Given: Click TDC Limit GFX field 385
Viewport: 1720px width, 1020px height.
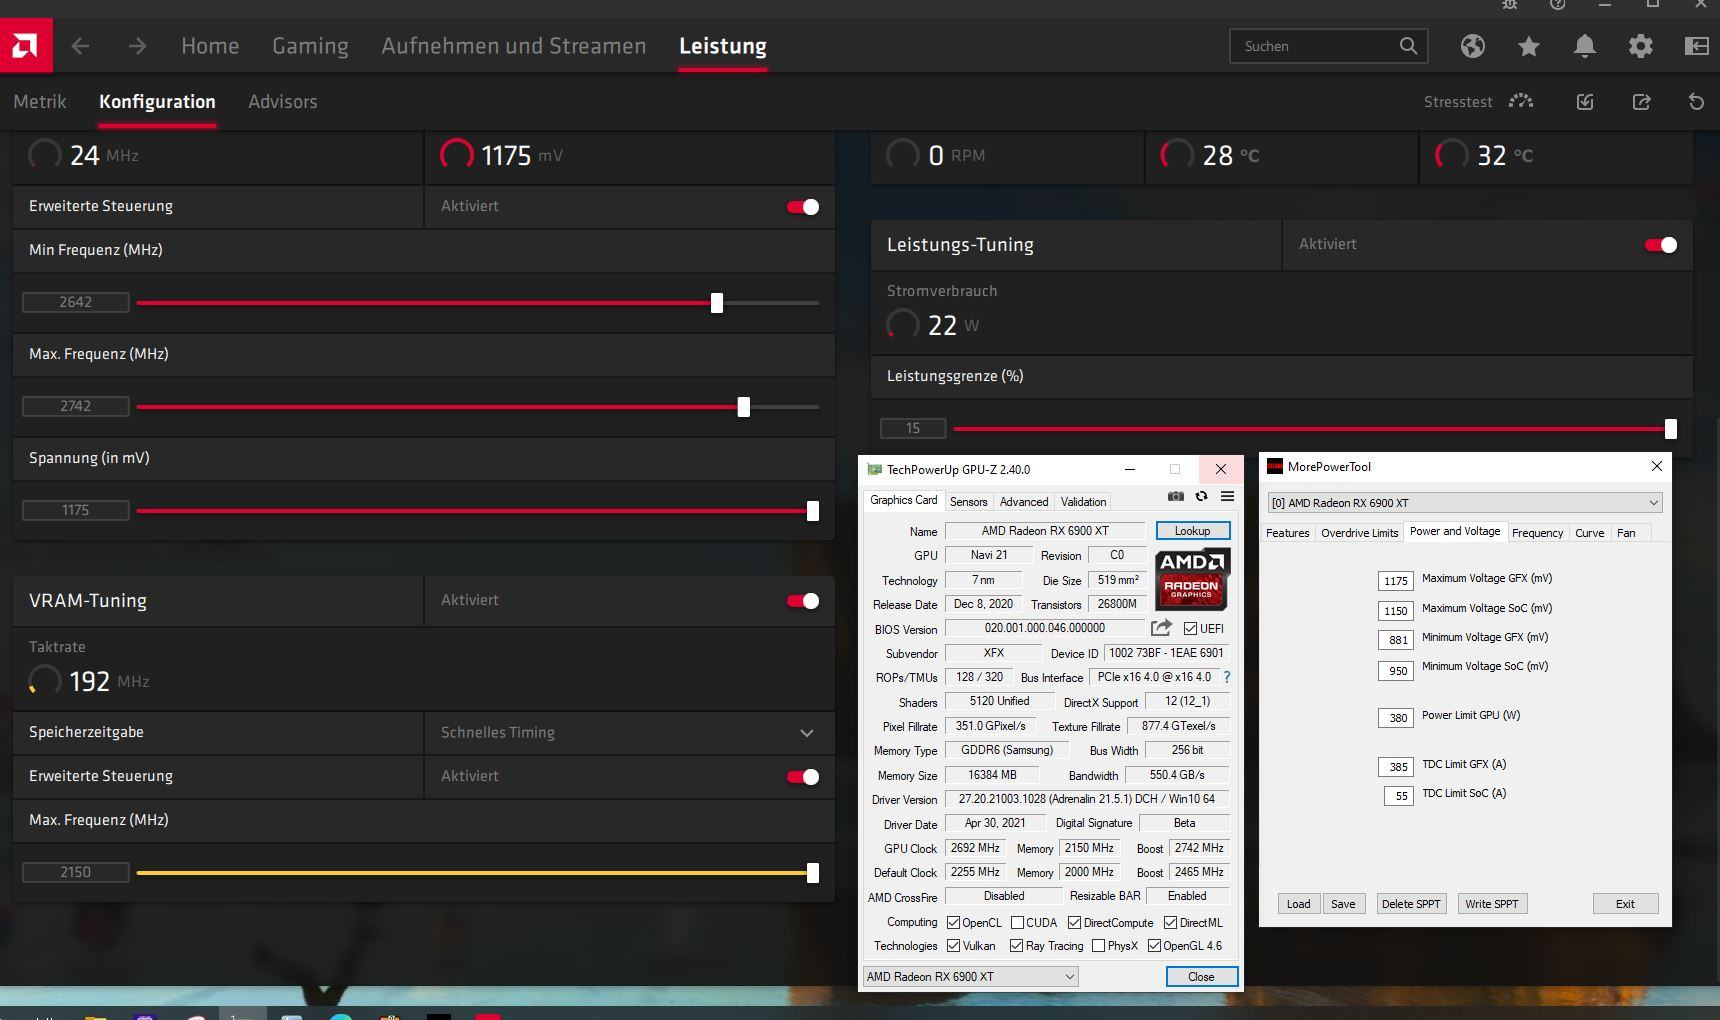Looking at the screenshot, I should pyautogui.click(x=1396, y=767).
